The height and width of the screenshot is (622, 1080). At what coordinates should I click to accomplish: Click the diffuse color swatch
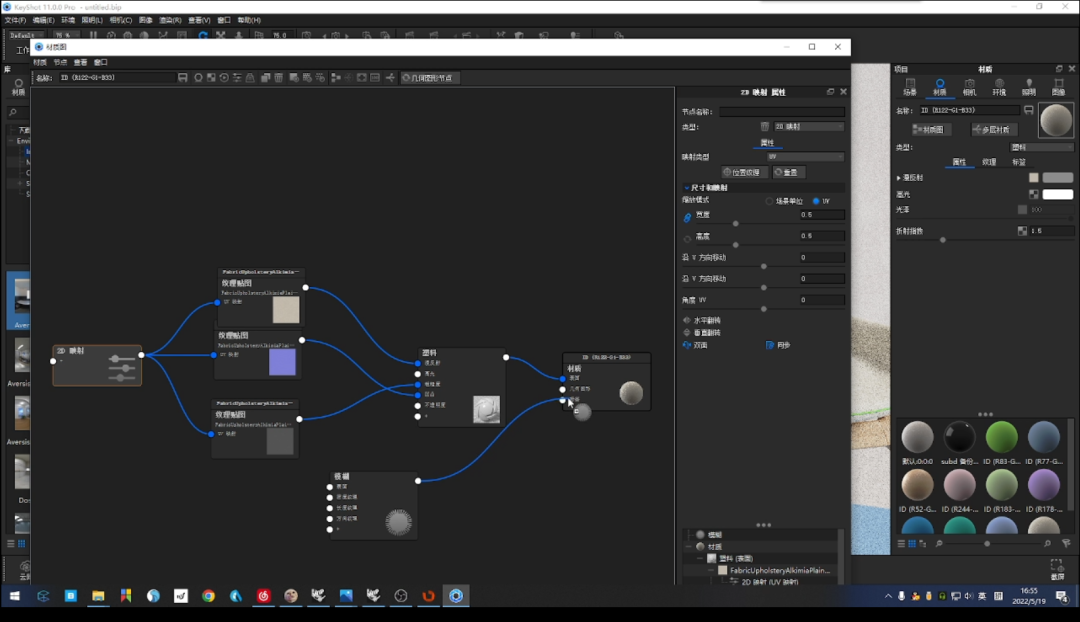1057,178
